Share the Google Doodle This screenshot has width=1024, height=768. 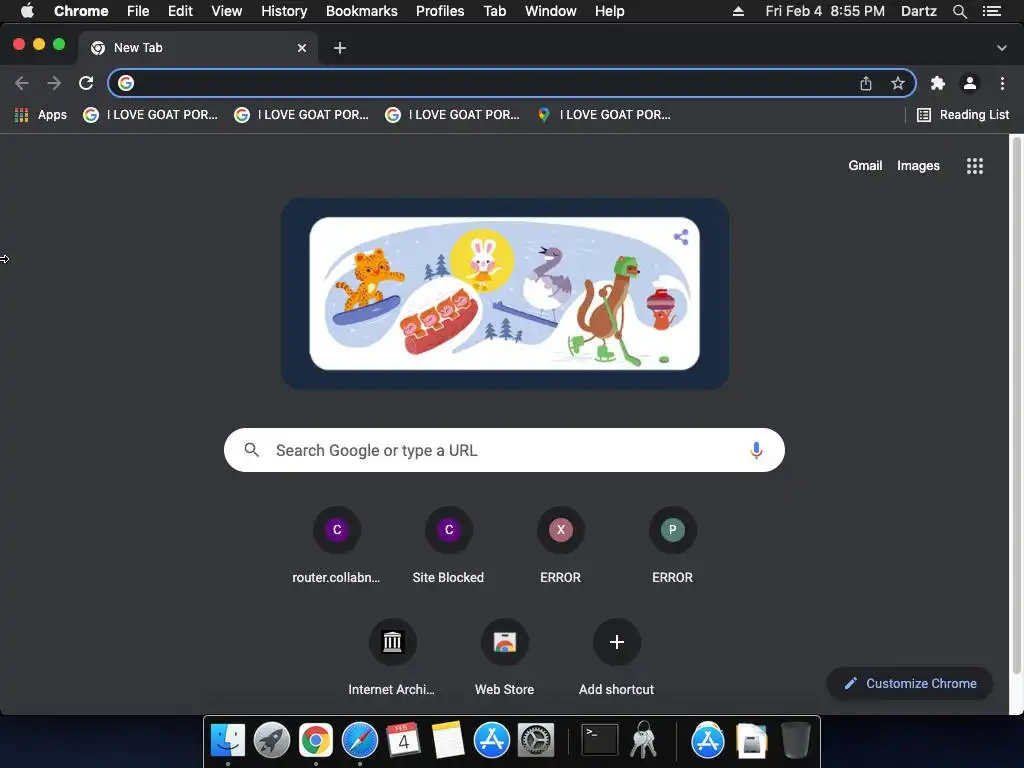(x=681, y=237)
